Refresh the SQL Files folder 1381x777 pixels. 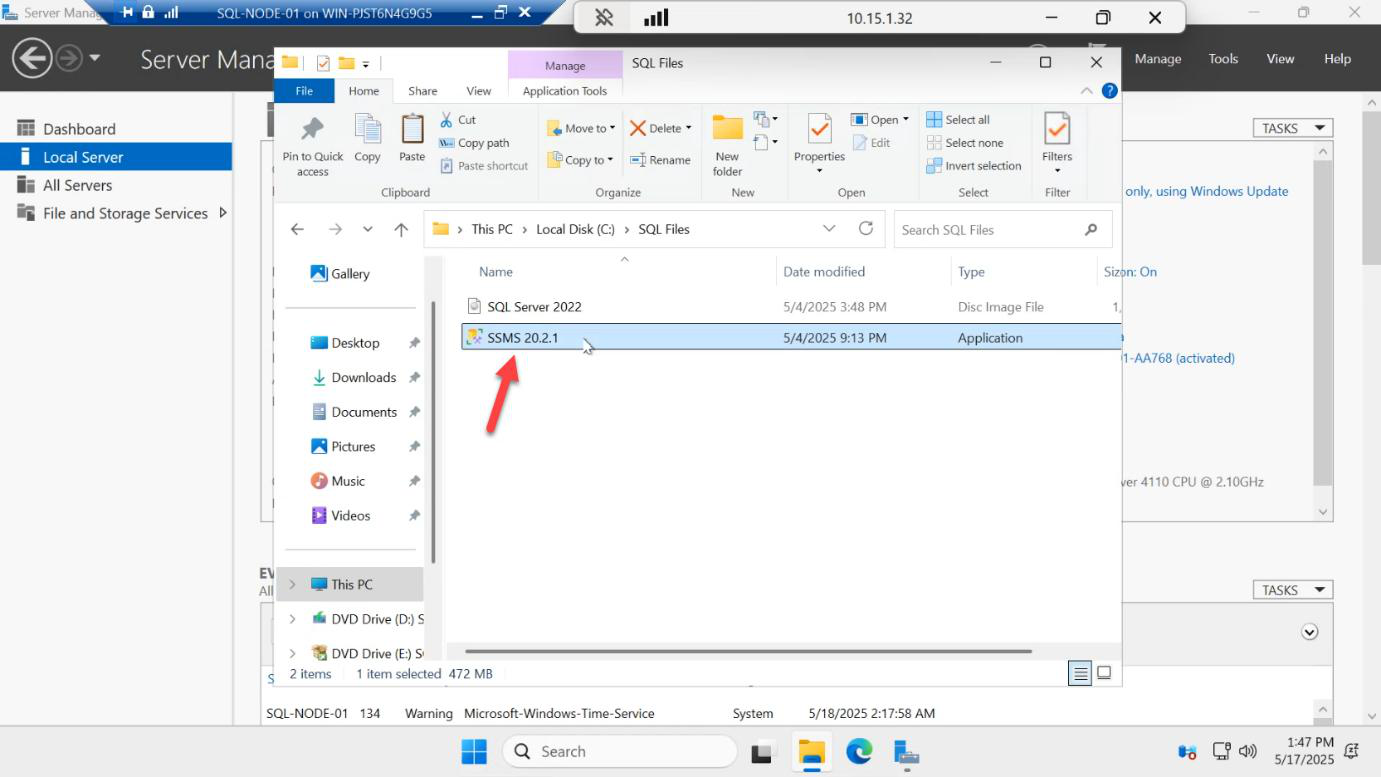(x=866, y=229)
